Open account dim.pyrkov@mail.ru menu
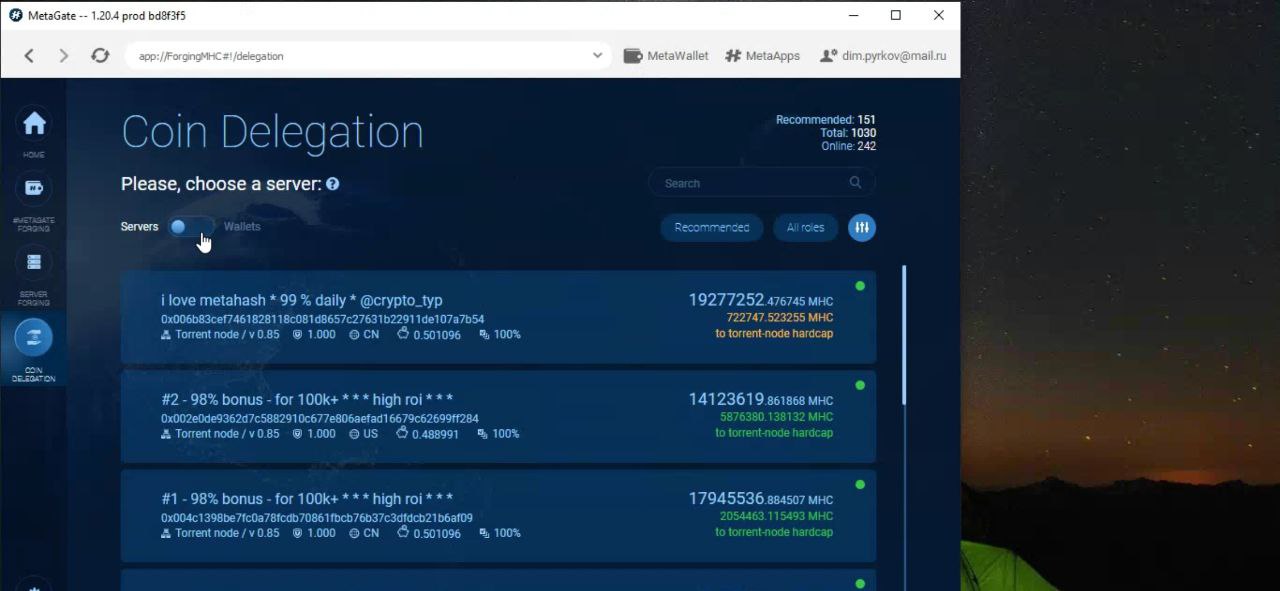Image resolution: width=1280 pixels, height=591 pixels. [882, 56]
